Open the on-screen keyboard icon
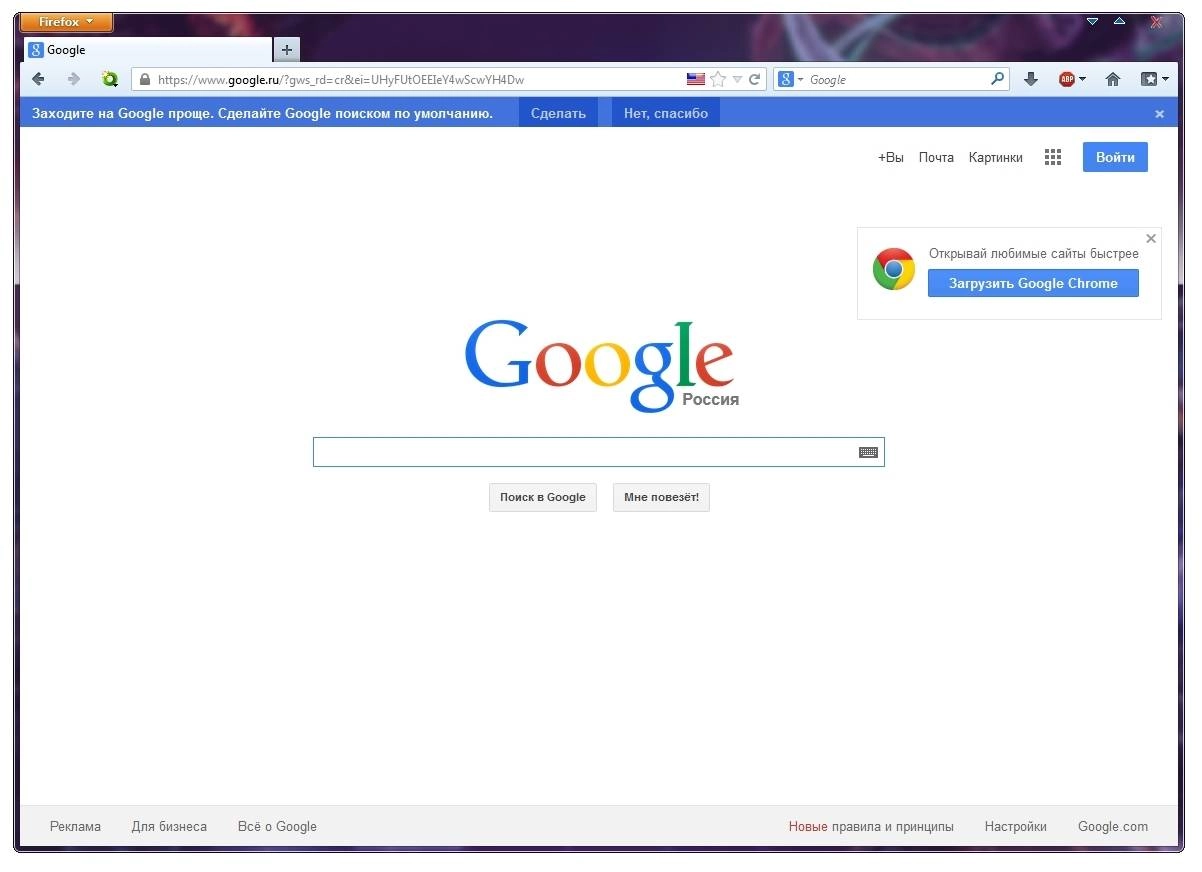The height and width of the screenshot is (872, 1202). (868, 453)
